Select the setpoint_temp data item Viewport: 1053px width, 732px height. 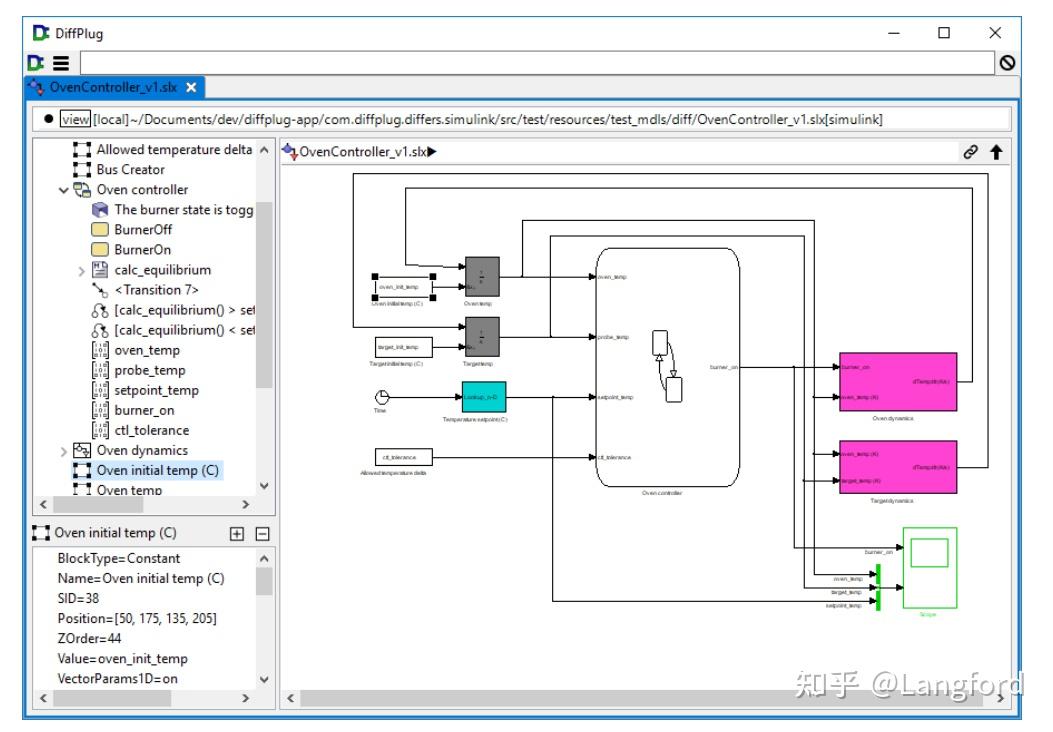(x=156, y=391)
